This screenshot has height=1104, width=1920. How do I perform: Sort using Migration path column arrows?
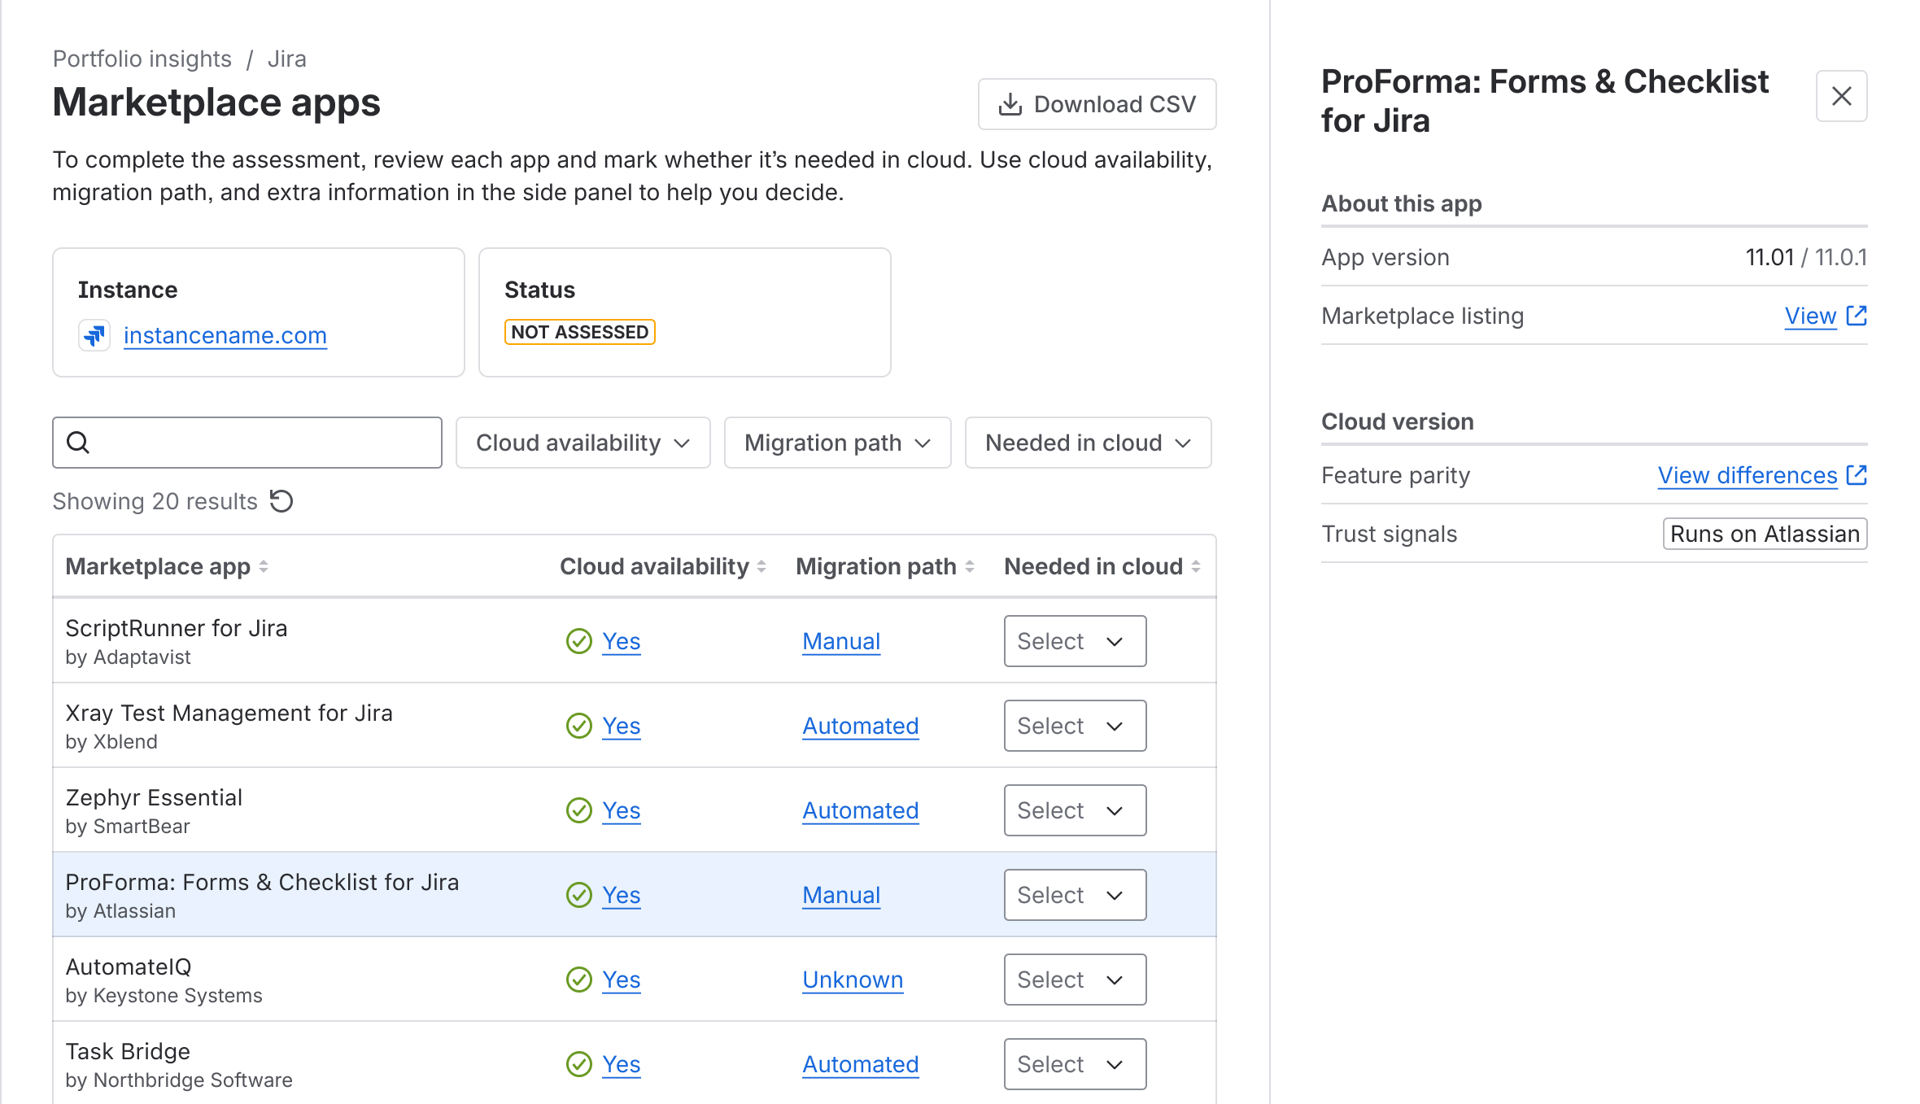click(968, 566)
